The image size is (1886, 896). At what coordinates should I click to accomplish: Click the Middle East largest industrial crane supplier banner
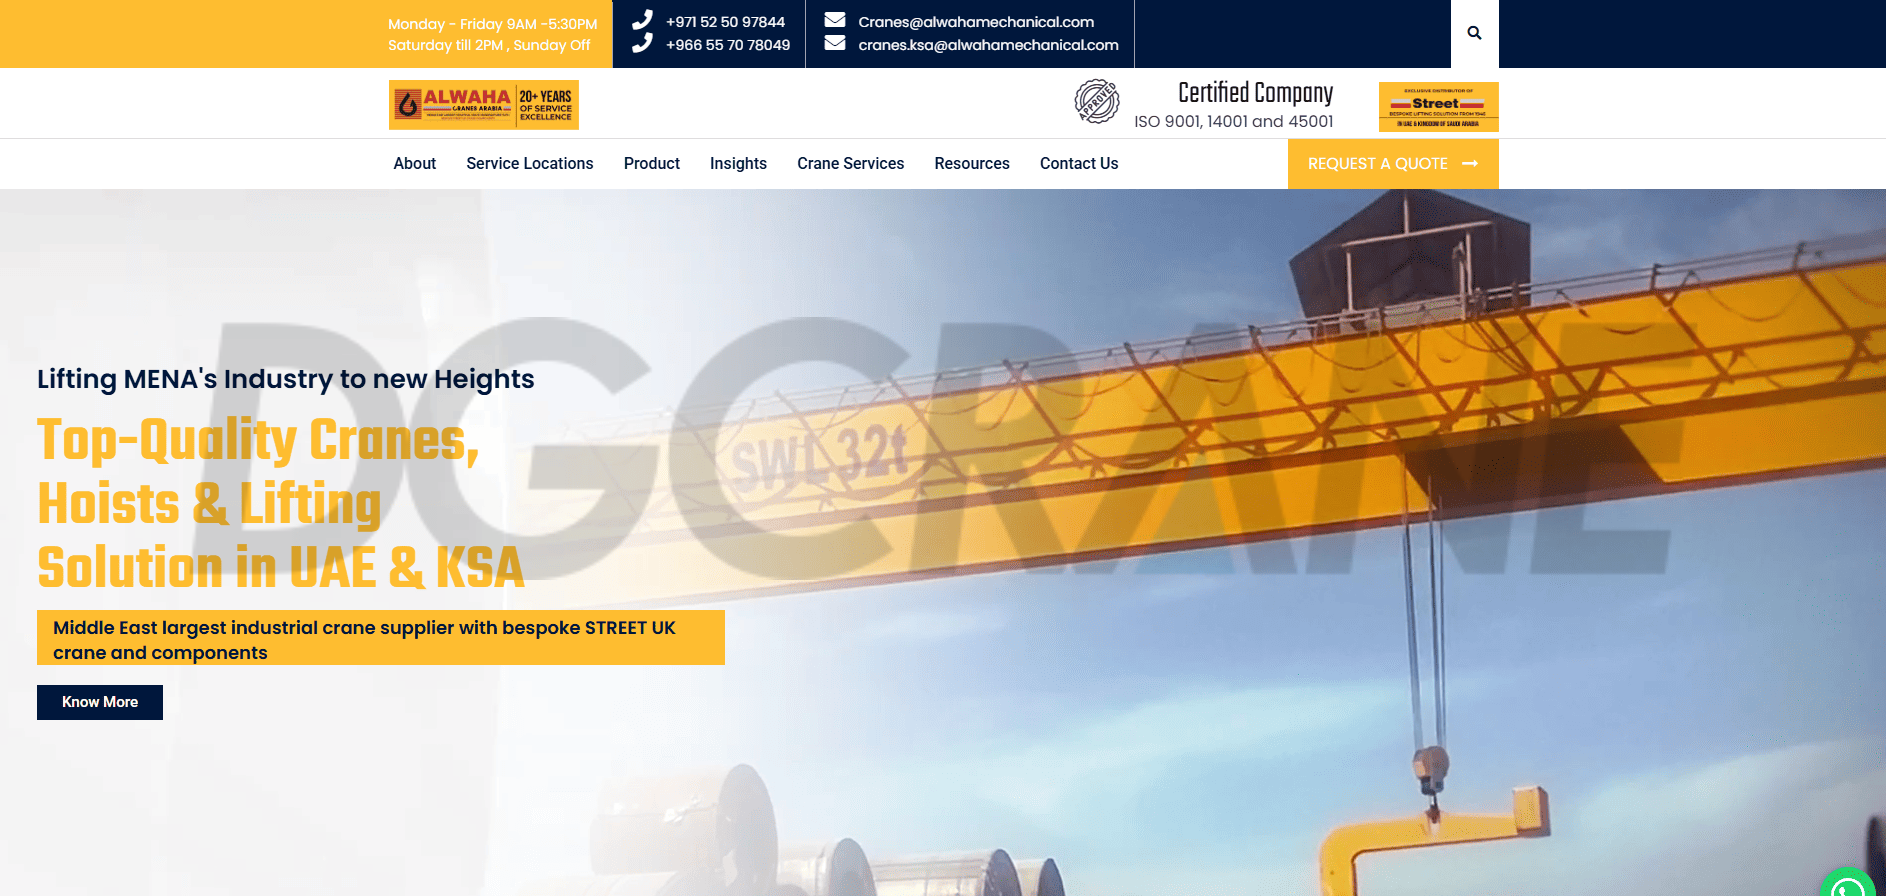click(381, 638)
